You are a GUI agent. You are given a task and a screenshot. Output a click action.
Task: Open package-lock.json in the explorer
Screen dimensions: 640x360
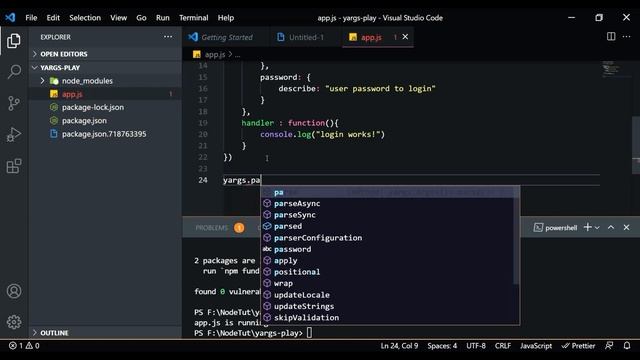(x=105, y=107)
